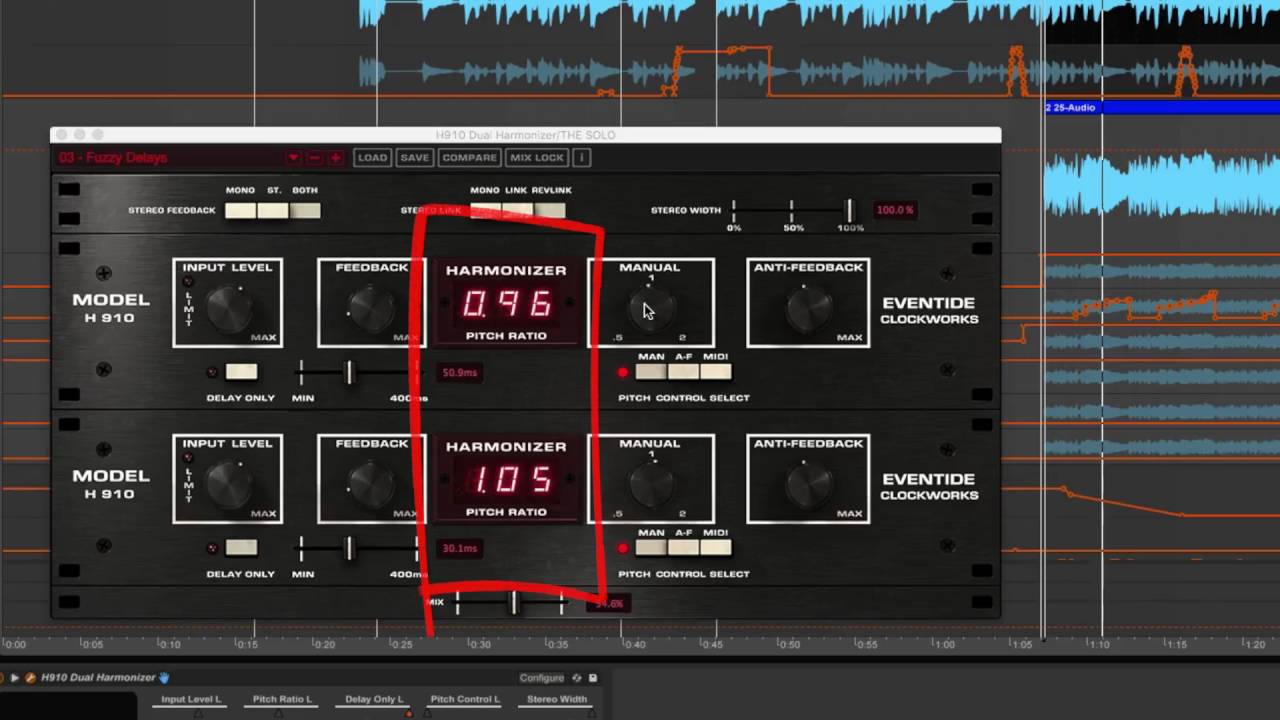Click the device activator play triangle icon
The image size is (1280, 720).
tap(14, 678)
